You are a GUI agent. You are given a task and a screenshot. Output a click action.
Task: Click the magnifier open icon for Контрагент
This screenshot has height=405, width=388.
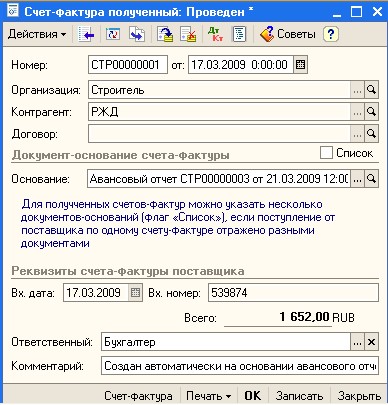pyautogui.click(x=371, y=112)
